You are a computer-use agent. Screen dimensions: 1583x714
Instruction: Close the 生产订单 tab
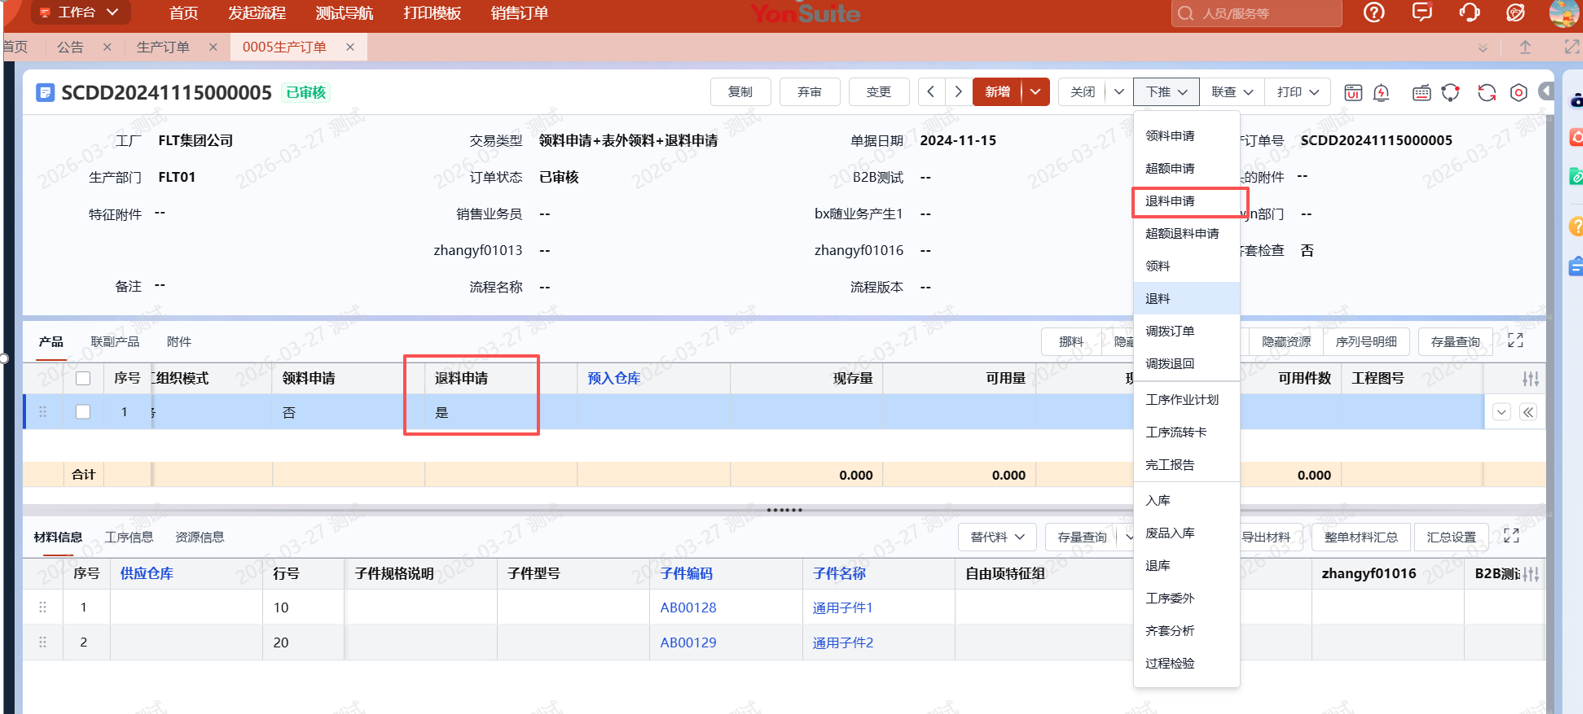213,47
